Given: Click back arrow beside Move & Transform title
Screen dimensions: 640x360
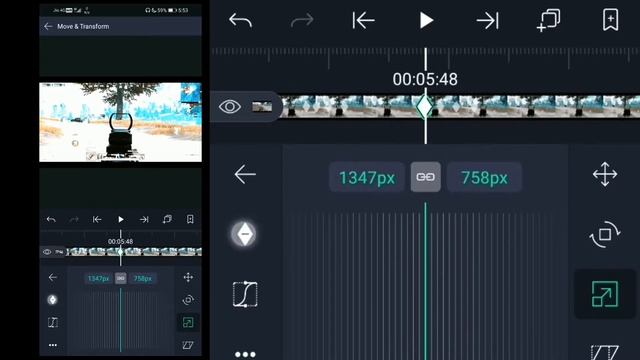Looking at the screenshot, I should coord(48,26).
